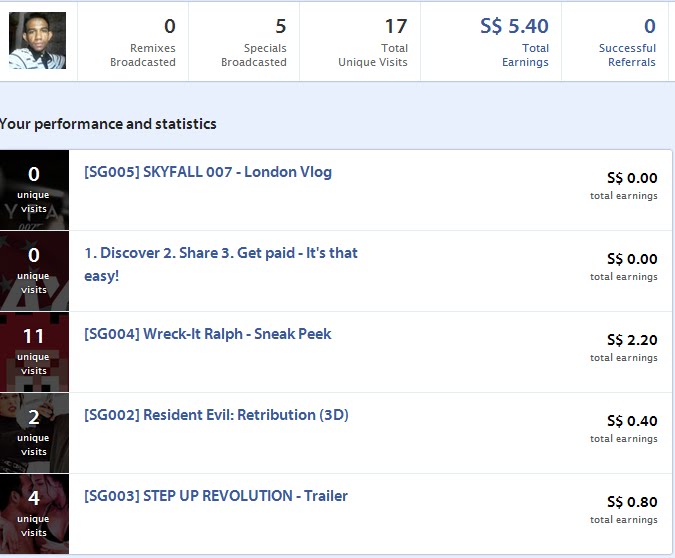This screenshot has width=675, height=558.
Task: Click the Specials Broadcasted count
Action: point(280,27)
